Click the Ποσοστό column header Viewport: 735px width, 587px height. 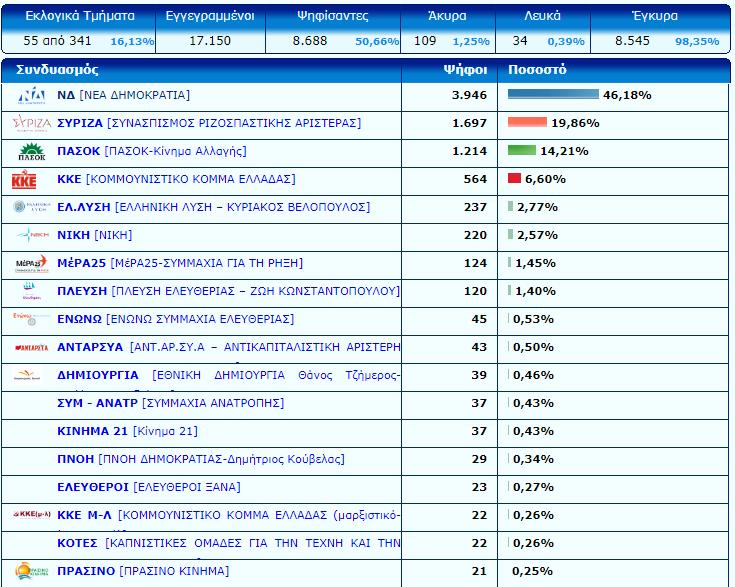pos(537,70)
